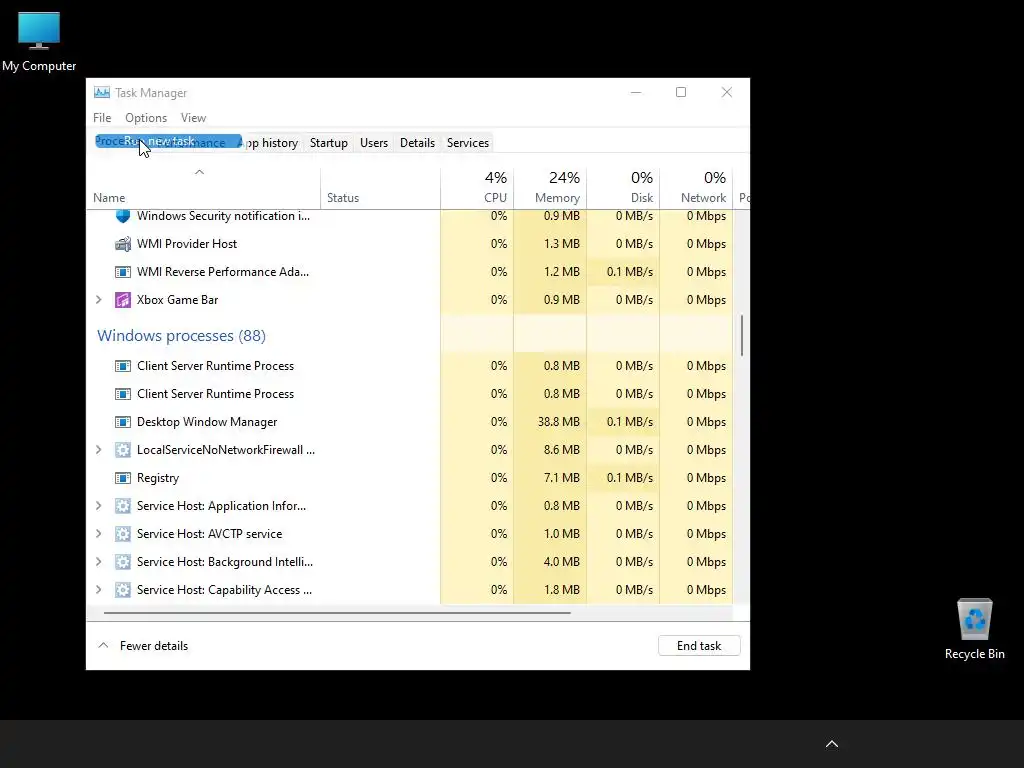The image size is (1024, 768).
Task: Close the Task Manager window
Action: tap(726, 93)
